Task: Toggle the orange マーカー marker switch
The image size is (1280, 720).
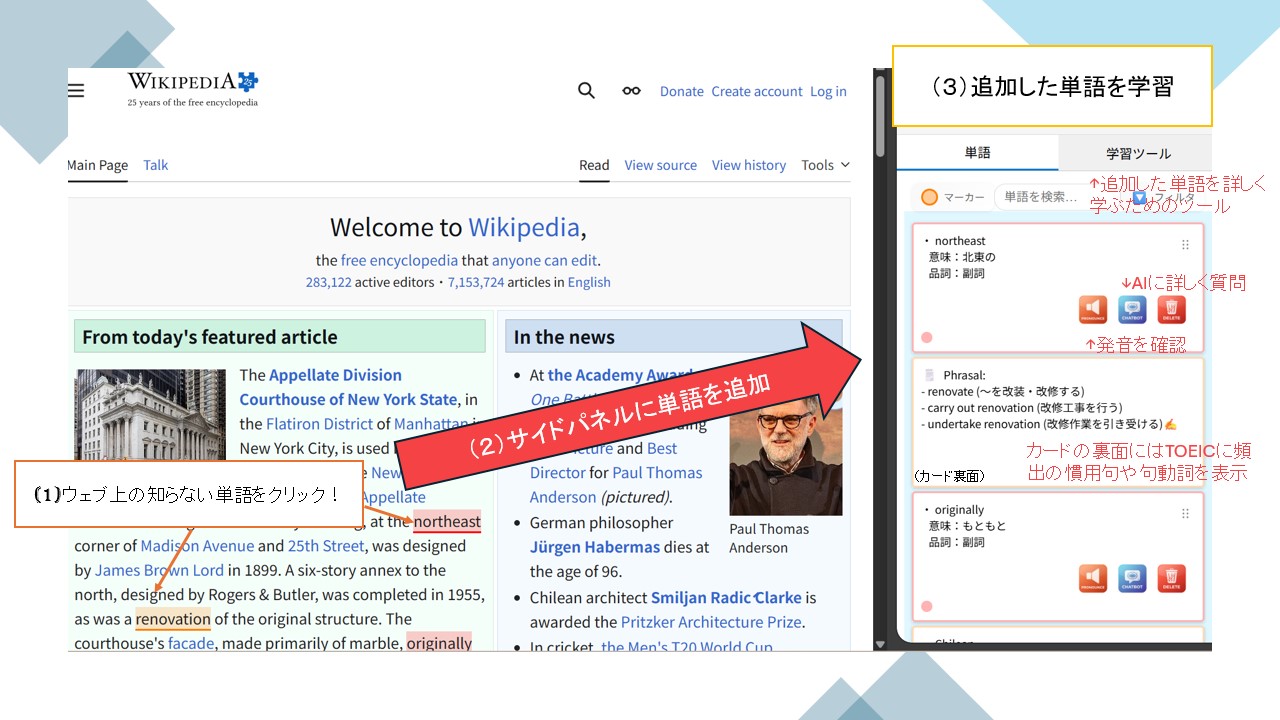Action: 929,197
